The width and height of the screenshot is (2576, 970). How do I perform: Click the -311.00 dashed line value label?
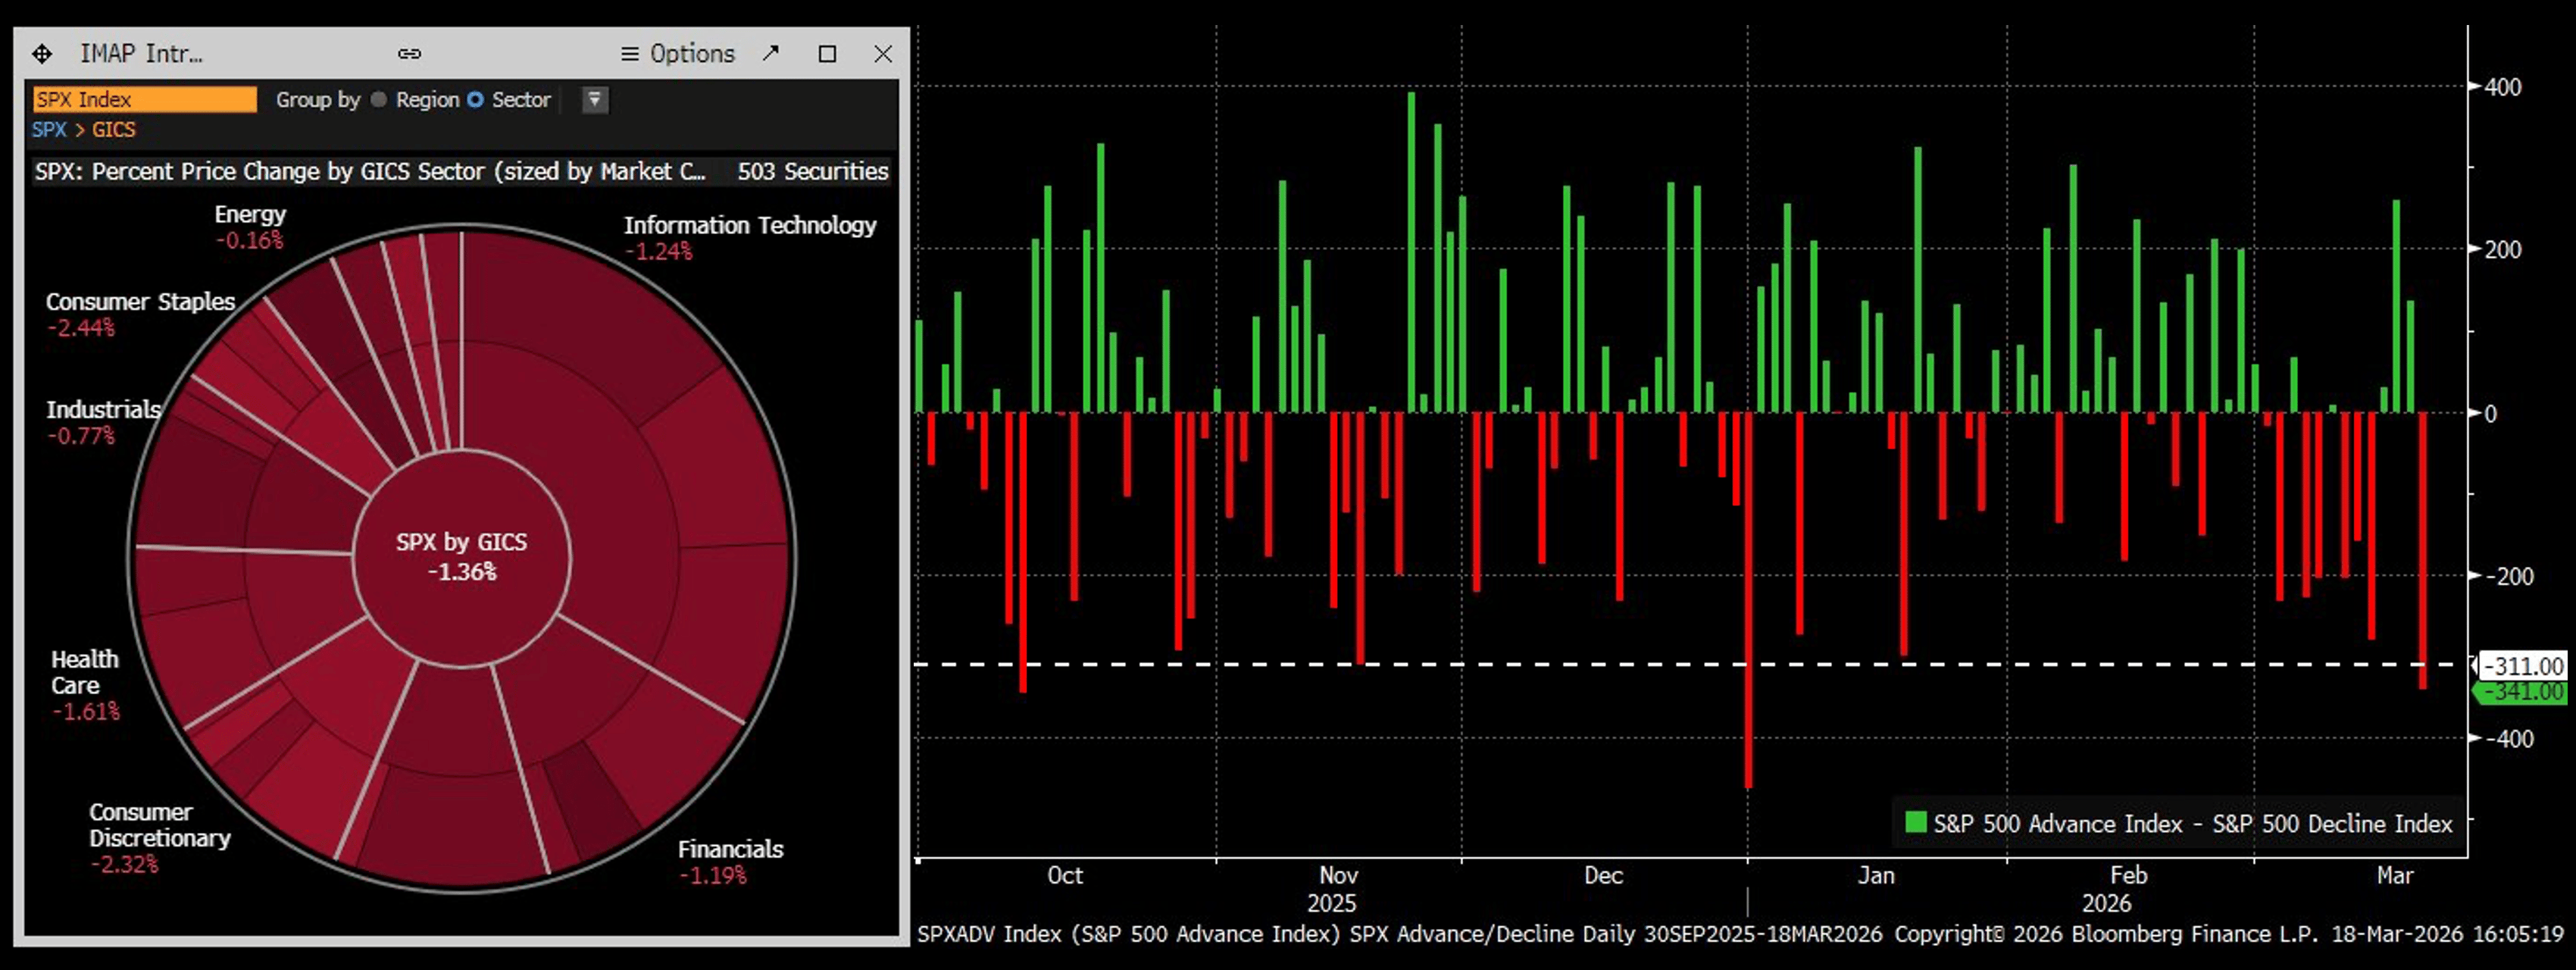click(x=2525, y=666)
